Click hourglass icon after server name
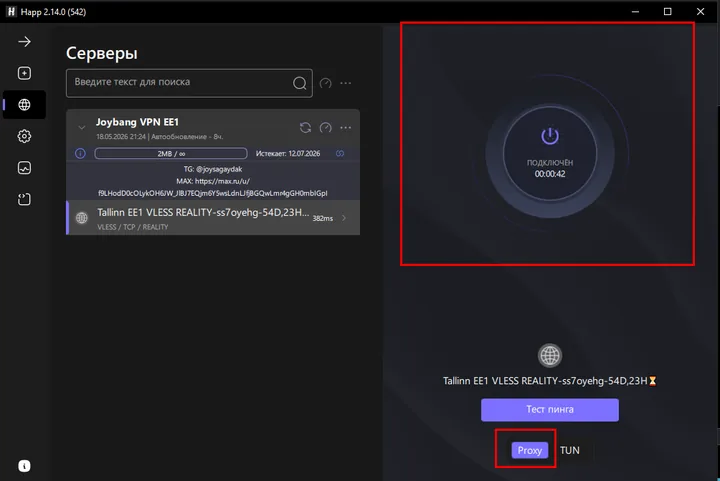720x481 pixels. tap(652, 381)
